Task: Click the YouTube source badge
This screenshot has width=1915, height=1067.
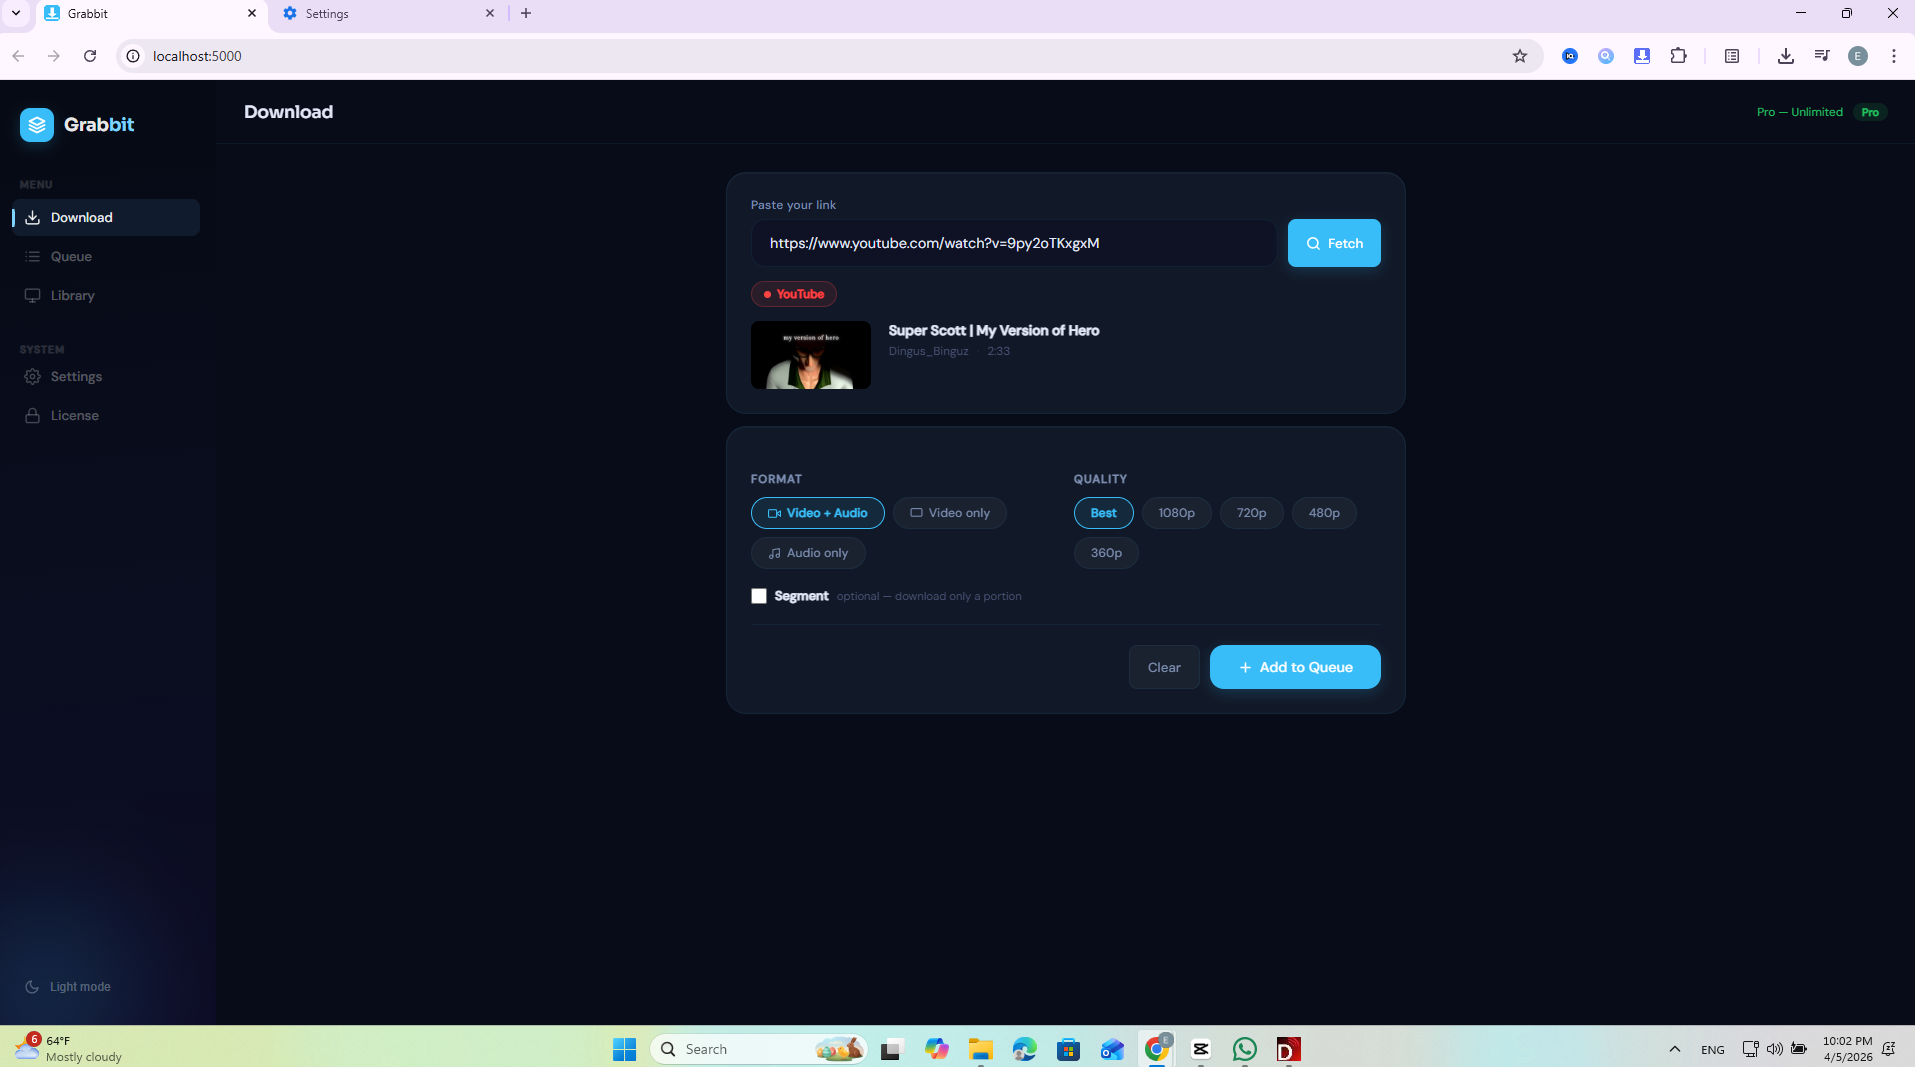Action: (x=794, y=294)
